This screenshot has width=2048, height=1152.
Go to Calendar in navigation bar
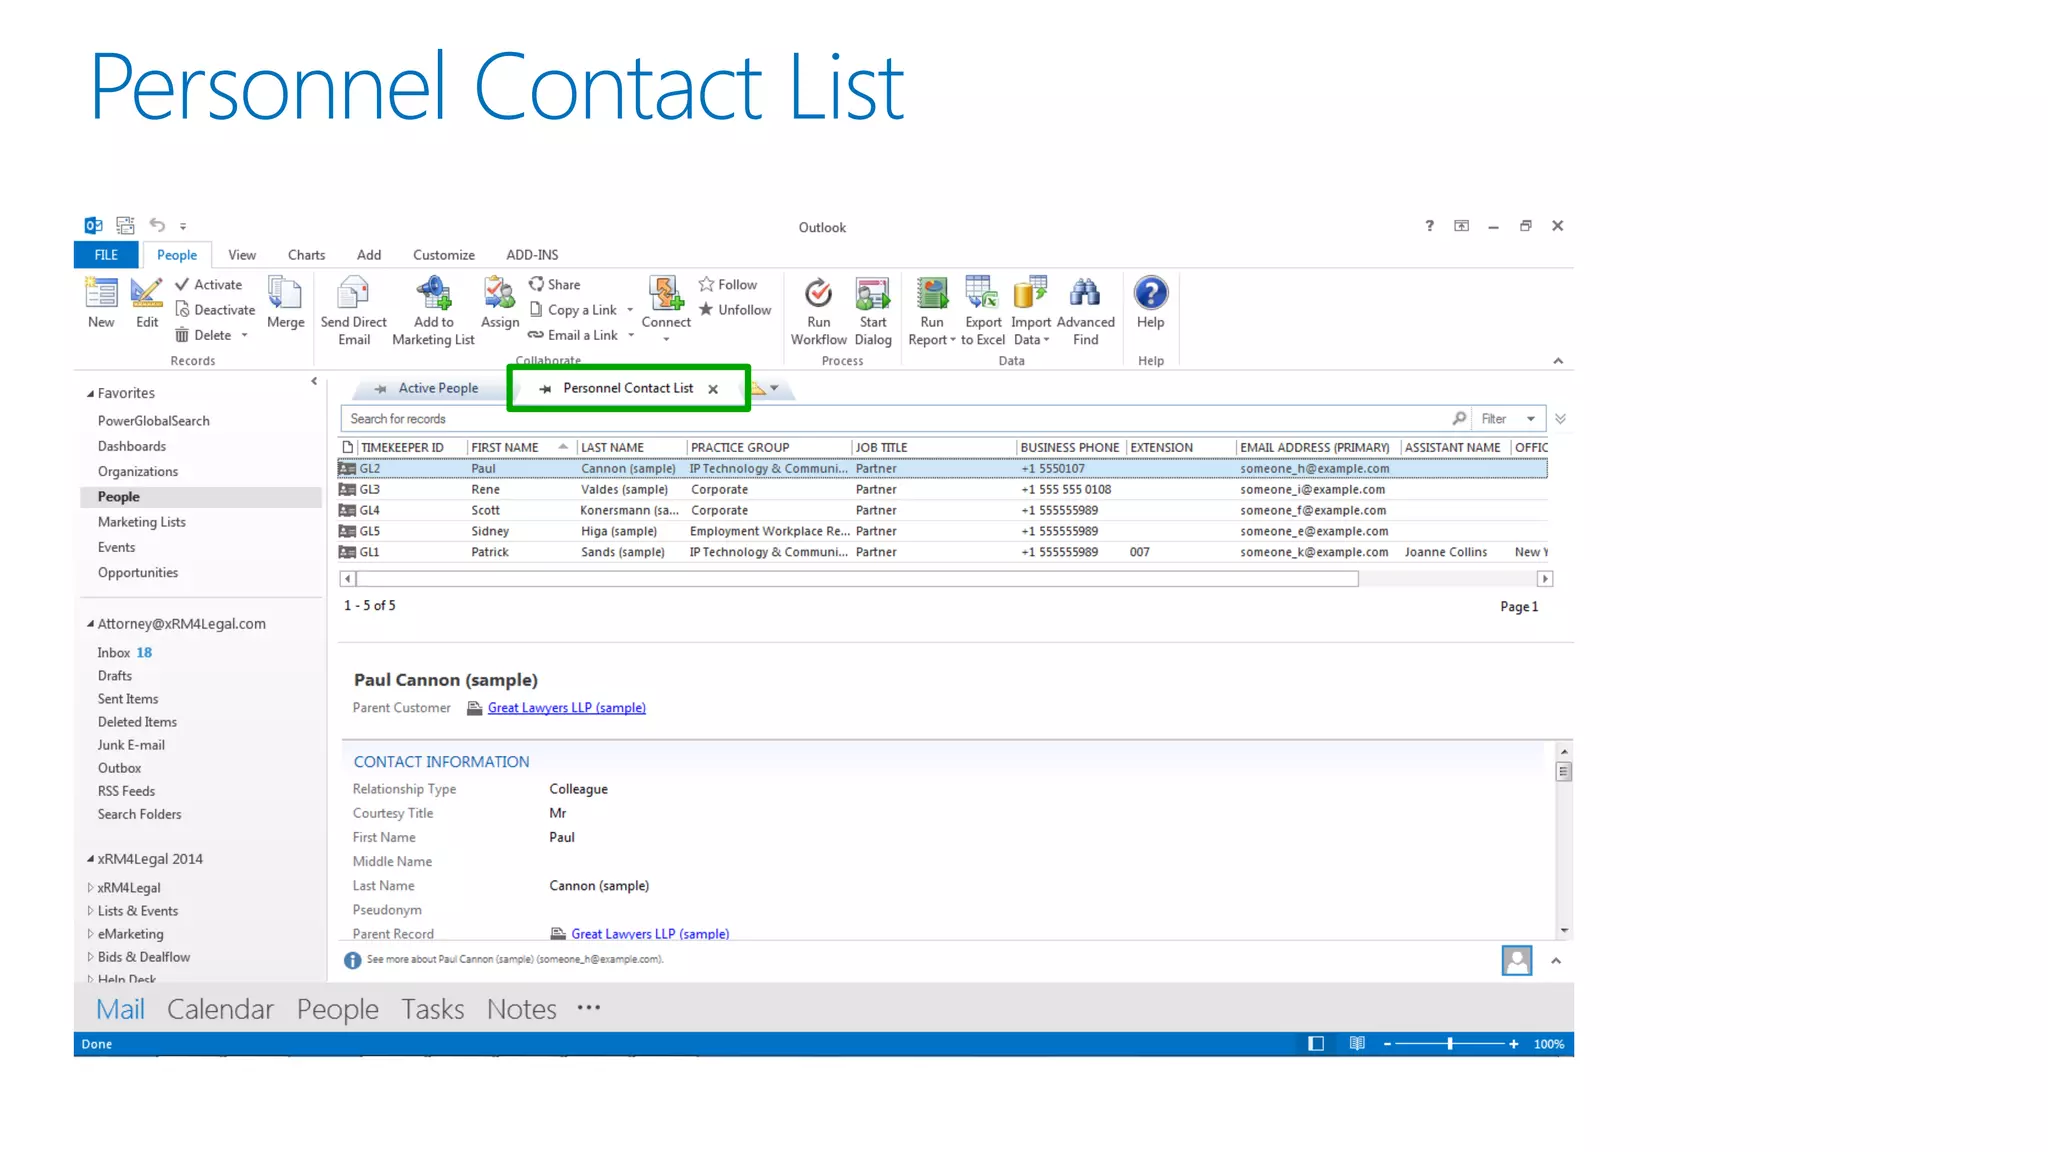coord(220,1009)
